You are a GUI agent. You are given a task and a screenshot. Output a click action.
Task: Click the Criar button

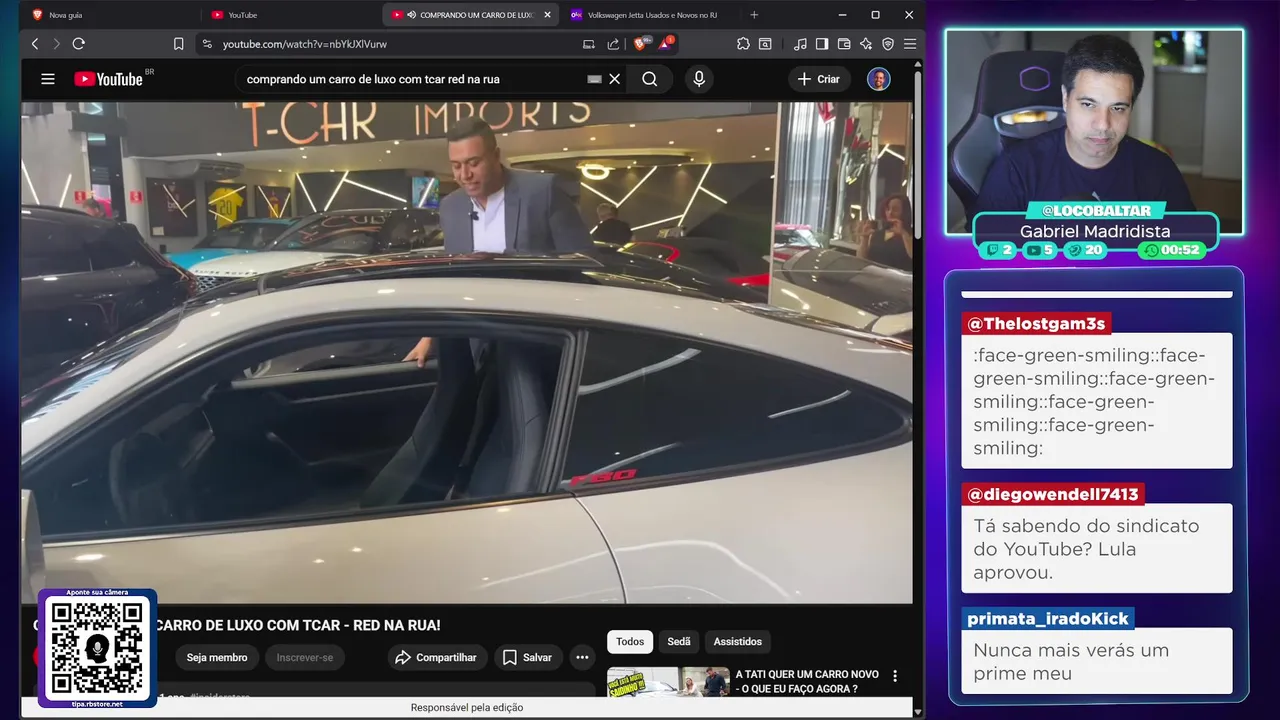coord(819,79)
